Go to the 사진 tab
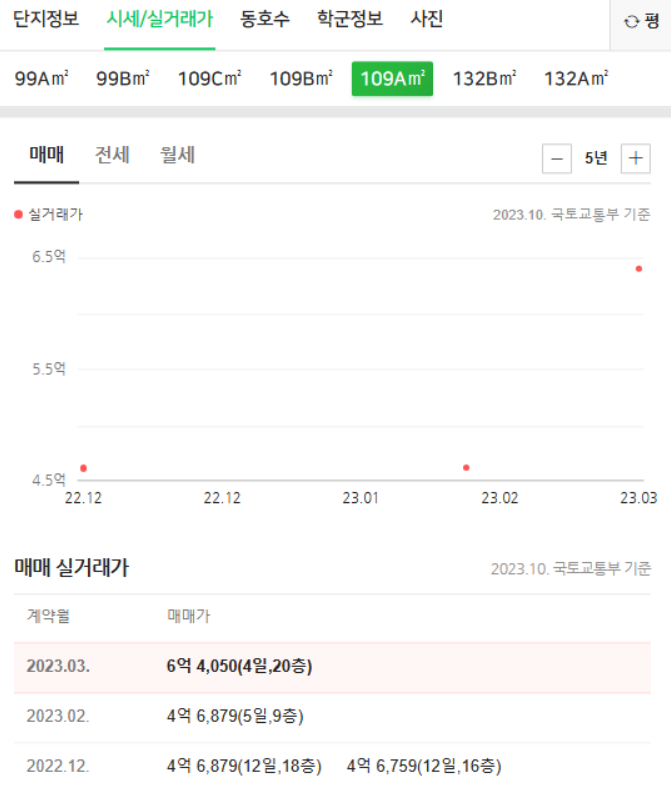 coord(426,19)
